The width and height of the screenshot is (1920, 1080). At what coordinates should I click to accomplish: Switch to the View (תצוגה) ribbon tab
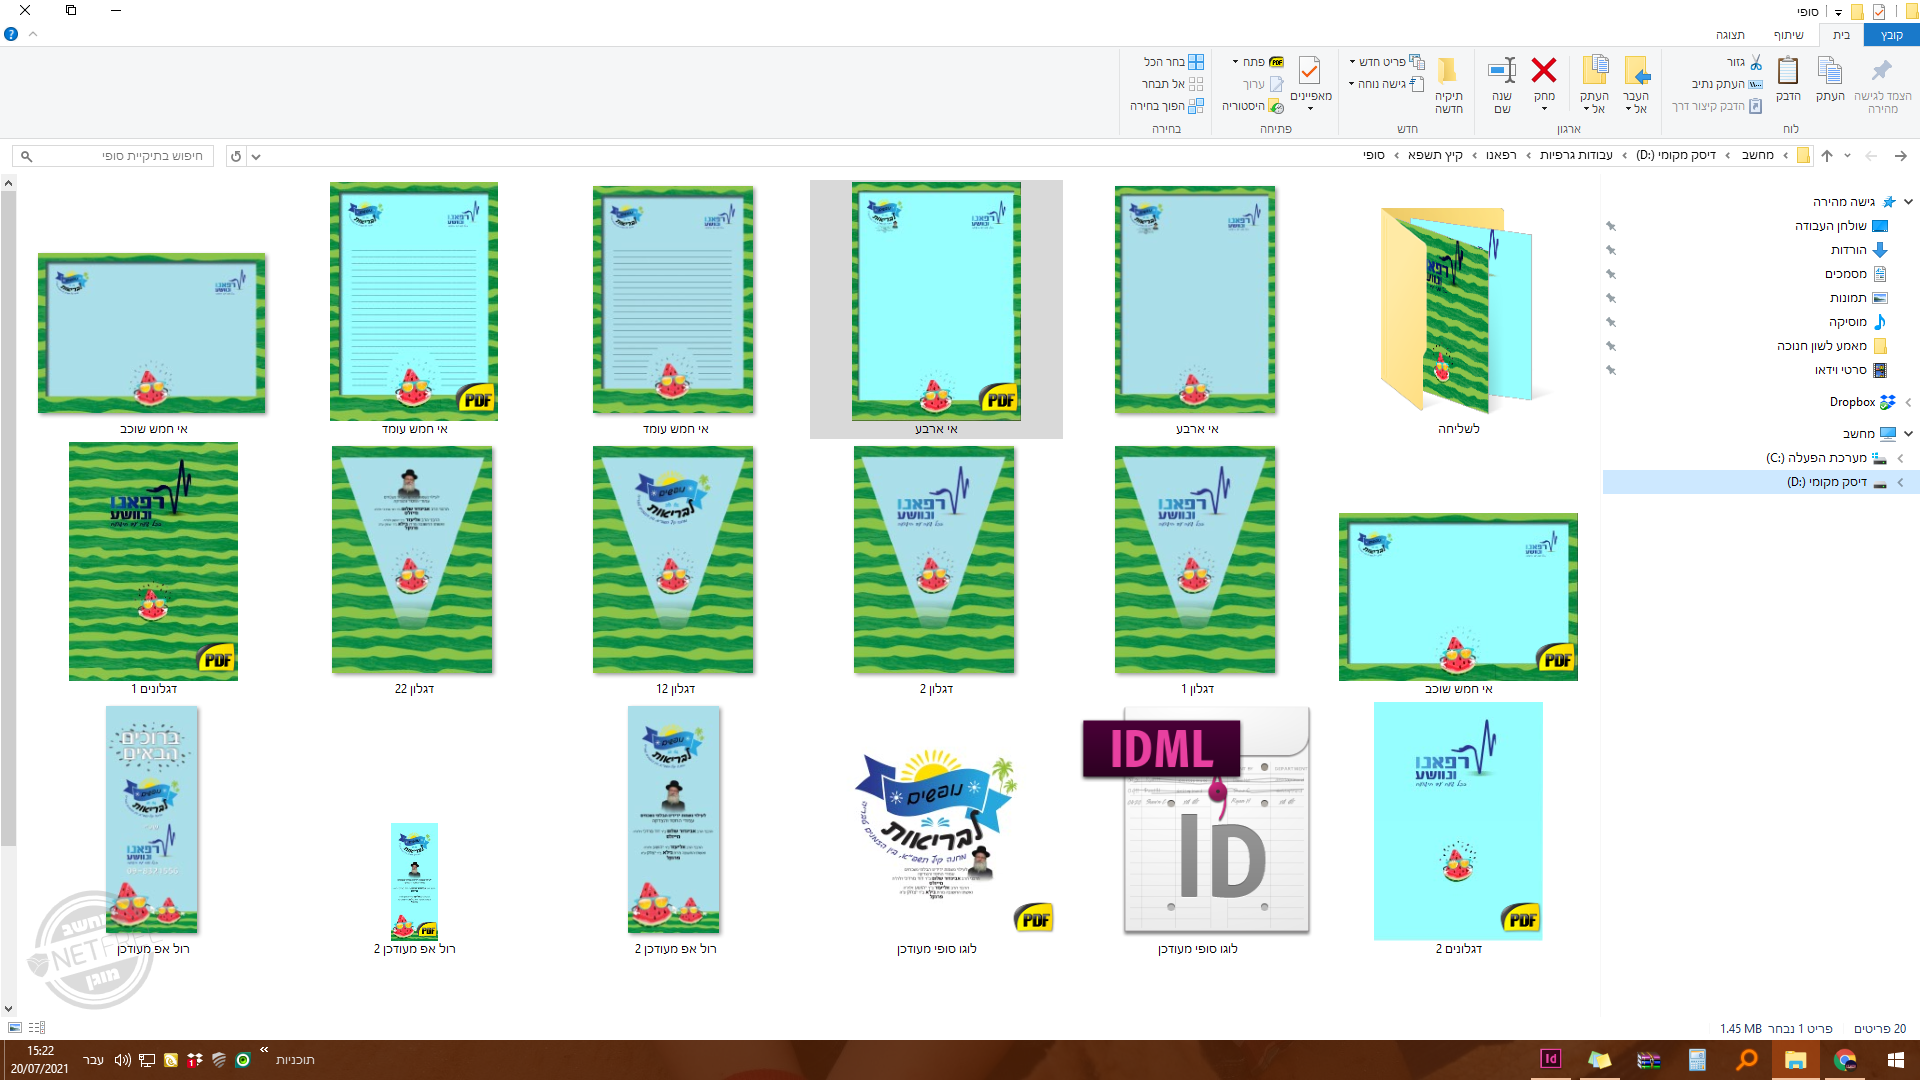[x=1729, y=35]
